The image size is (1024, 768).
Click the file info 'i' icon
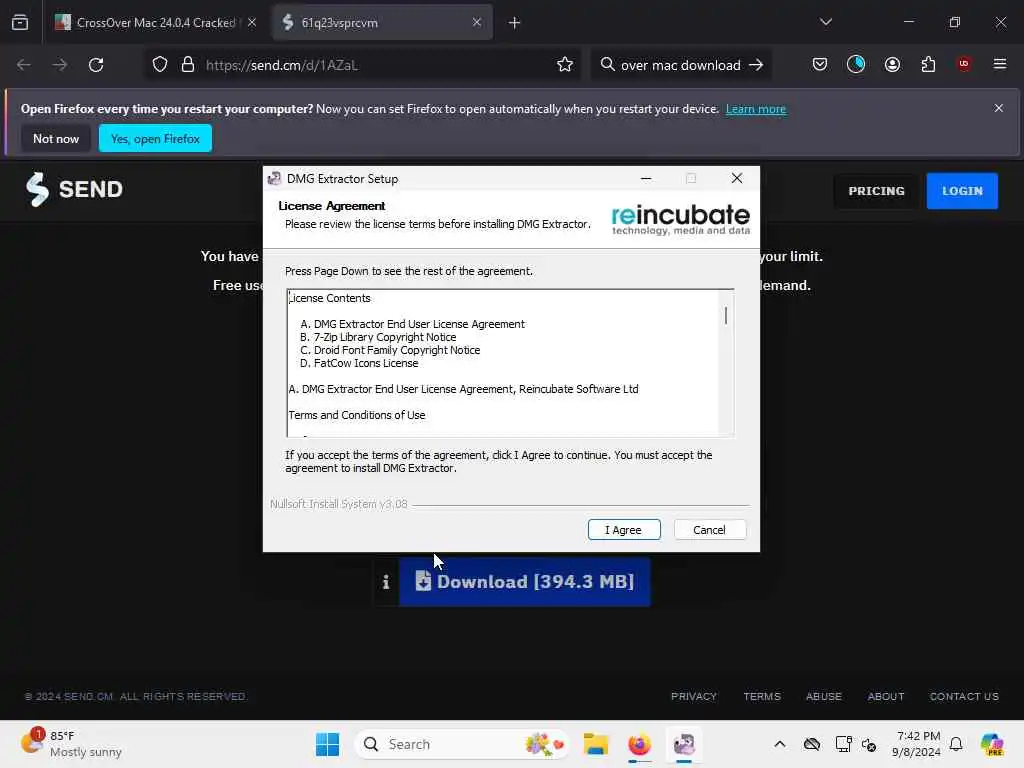click(x=386, y=582)
